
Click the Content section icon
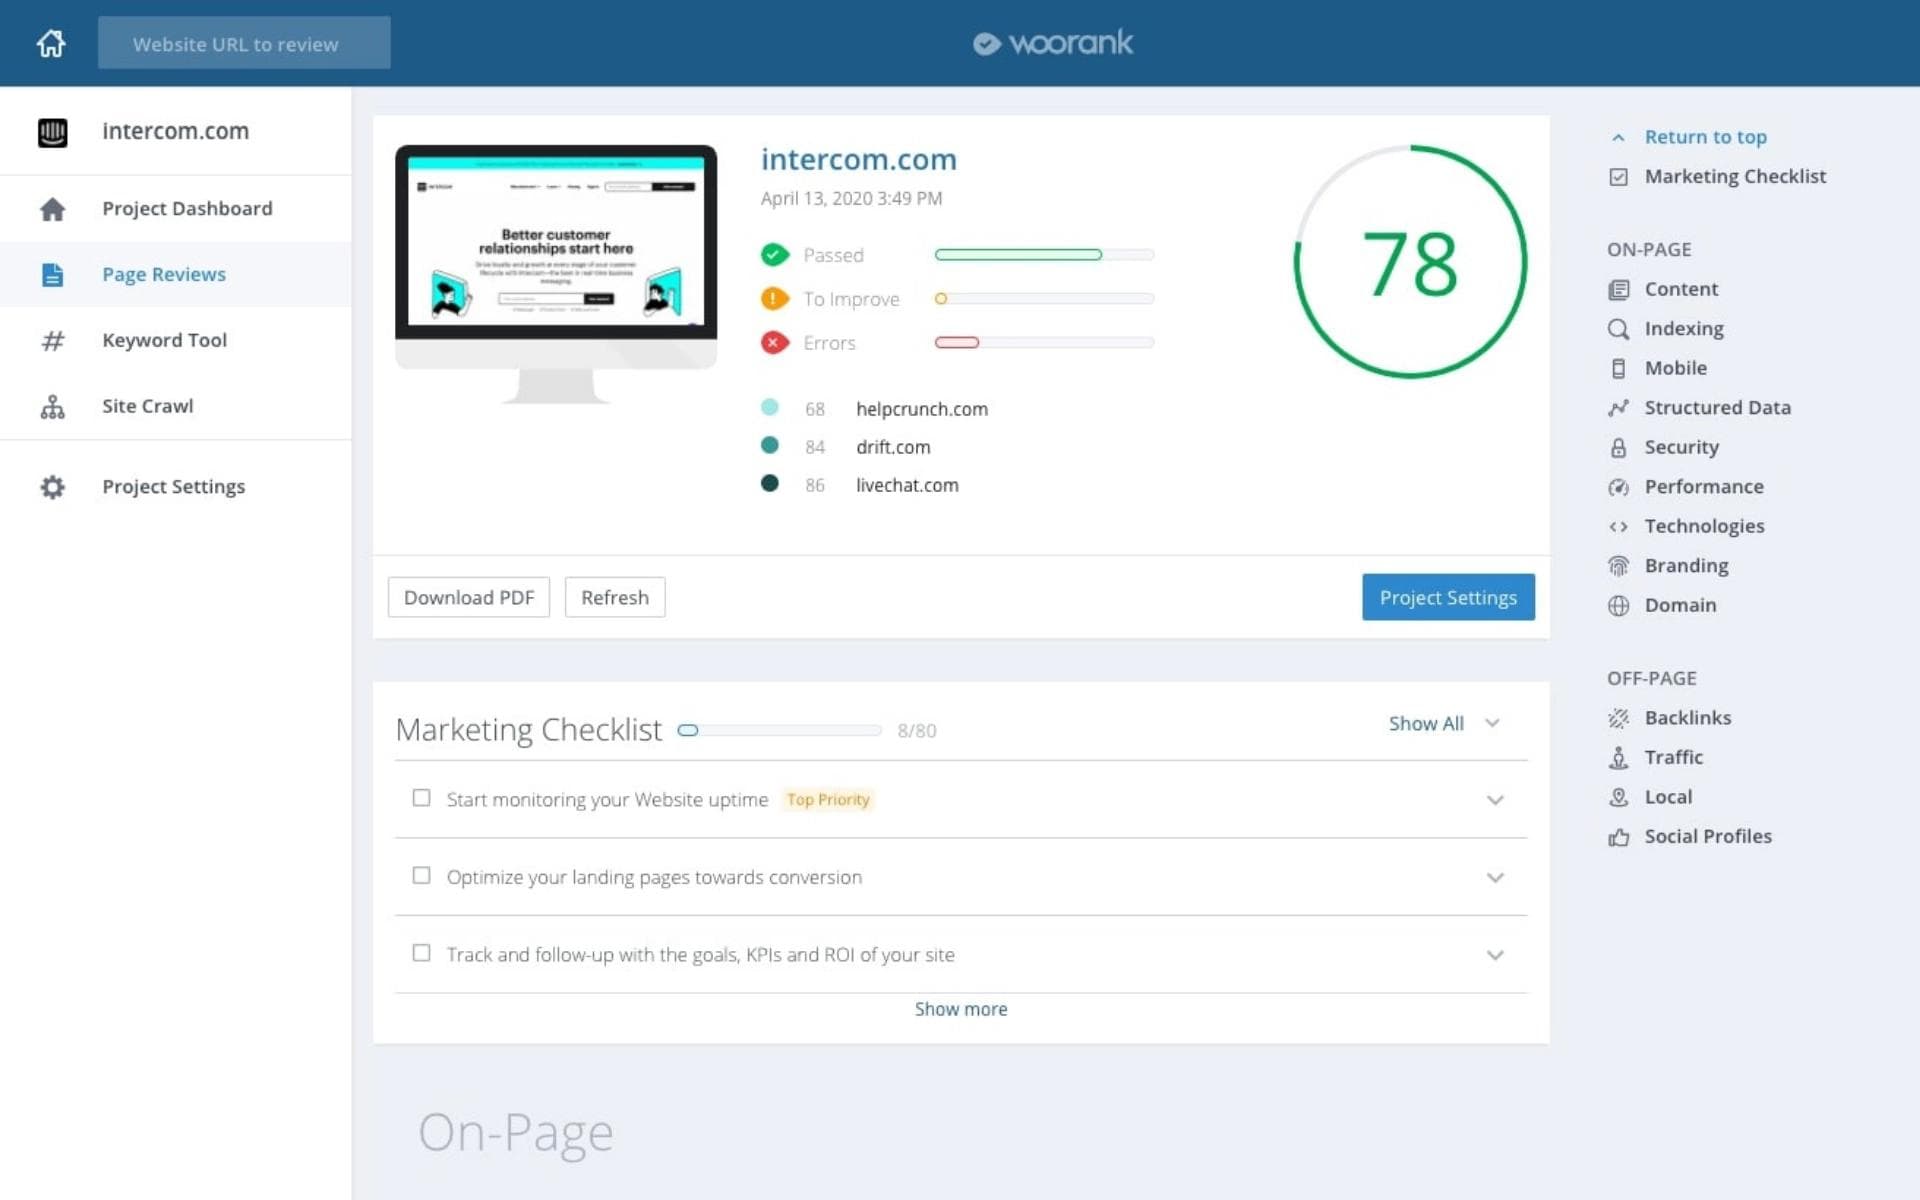tap(1618, 290)
